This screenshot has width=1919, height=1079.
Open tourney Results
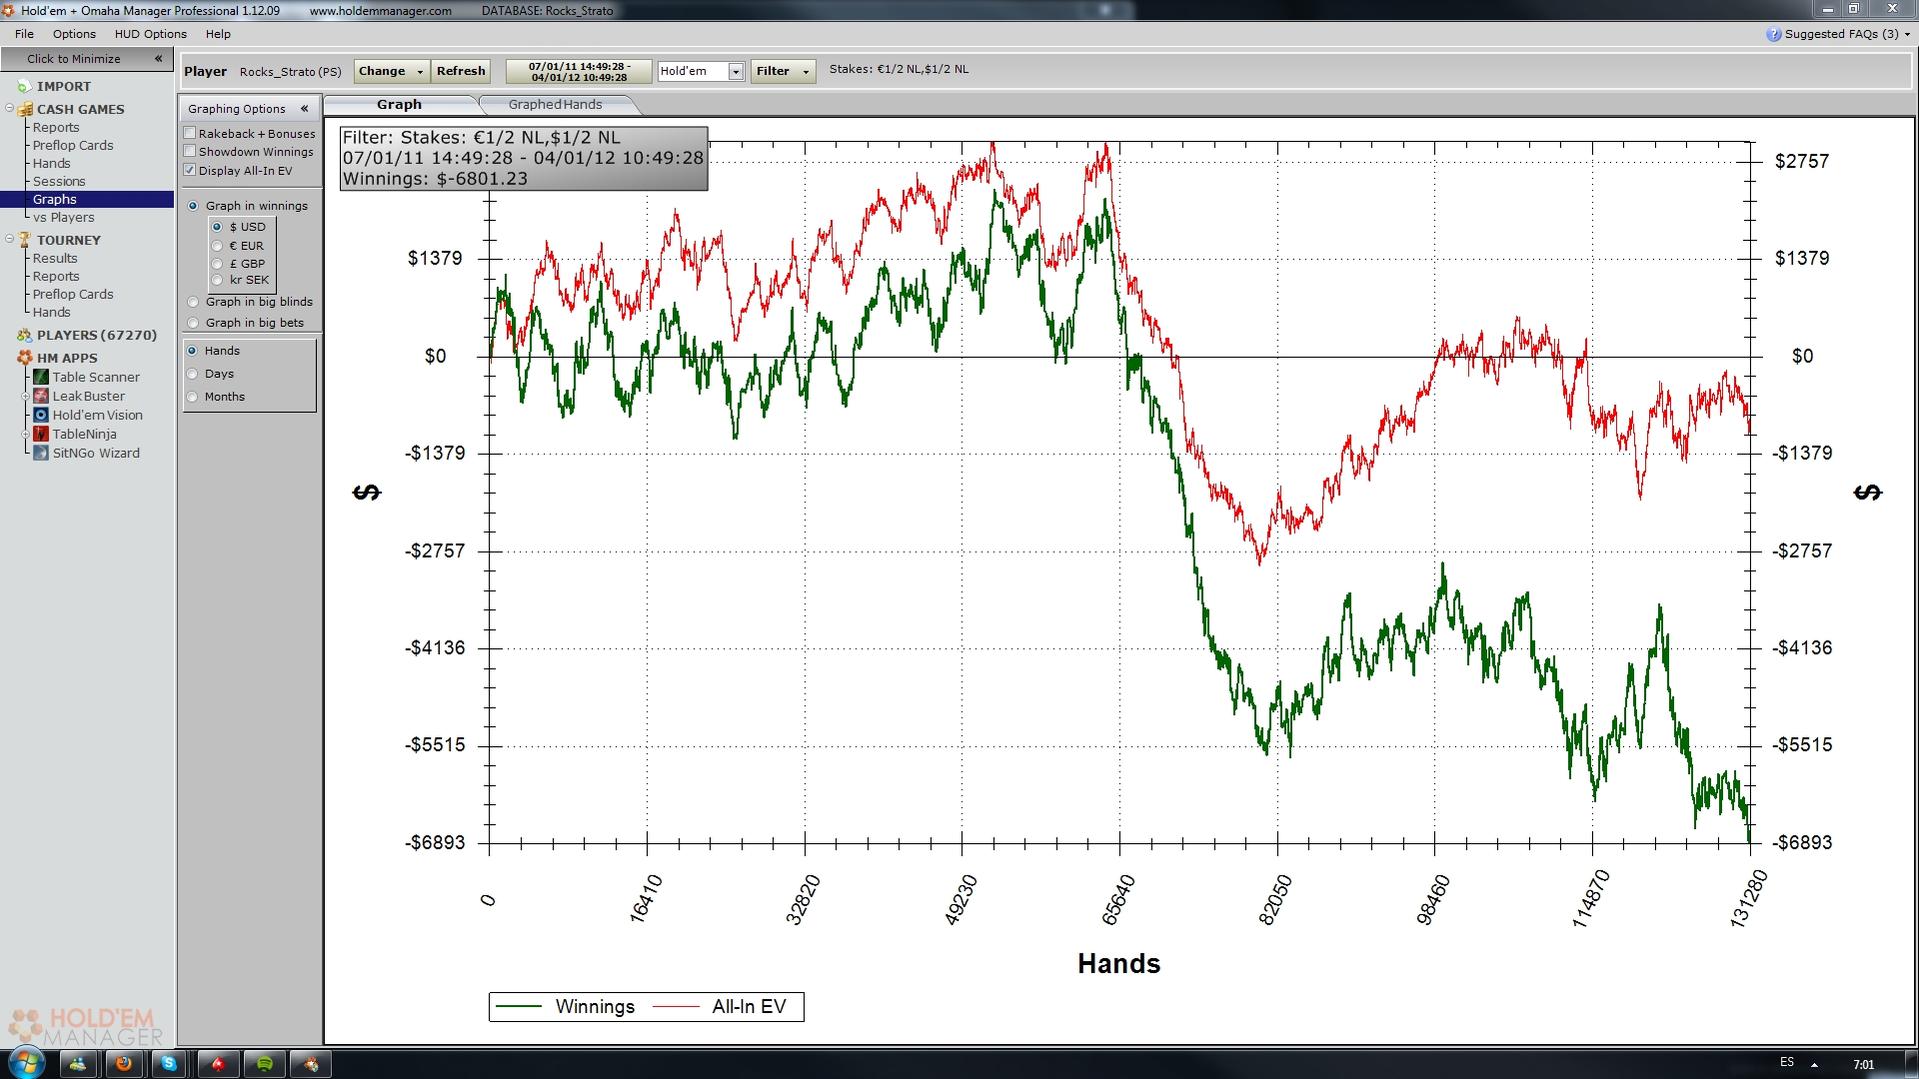click(55, 259)
